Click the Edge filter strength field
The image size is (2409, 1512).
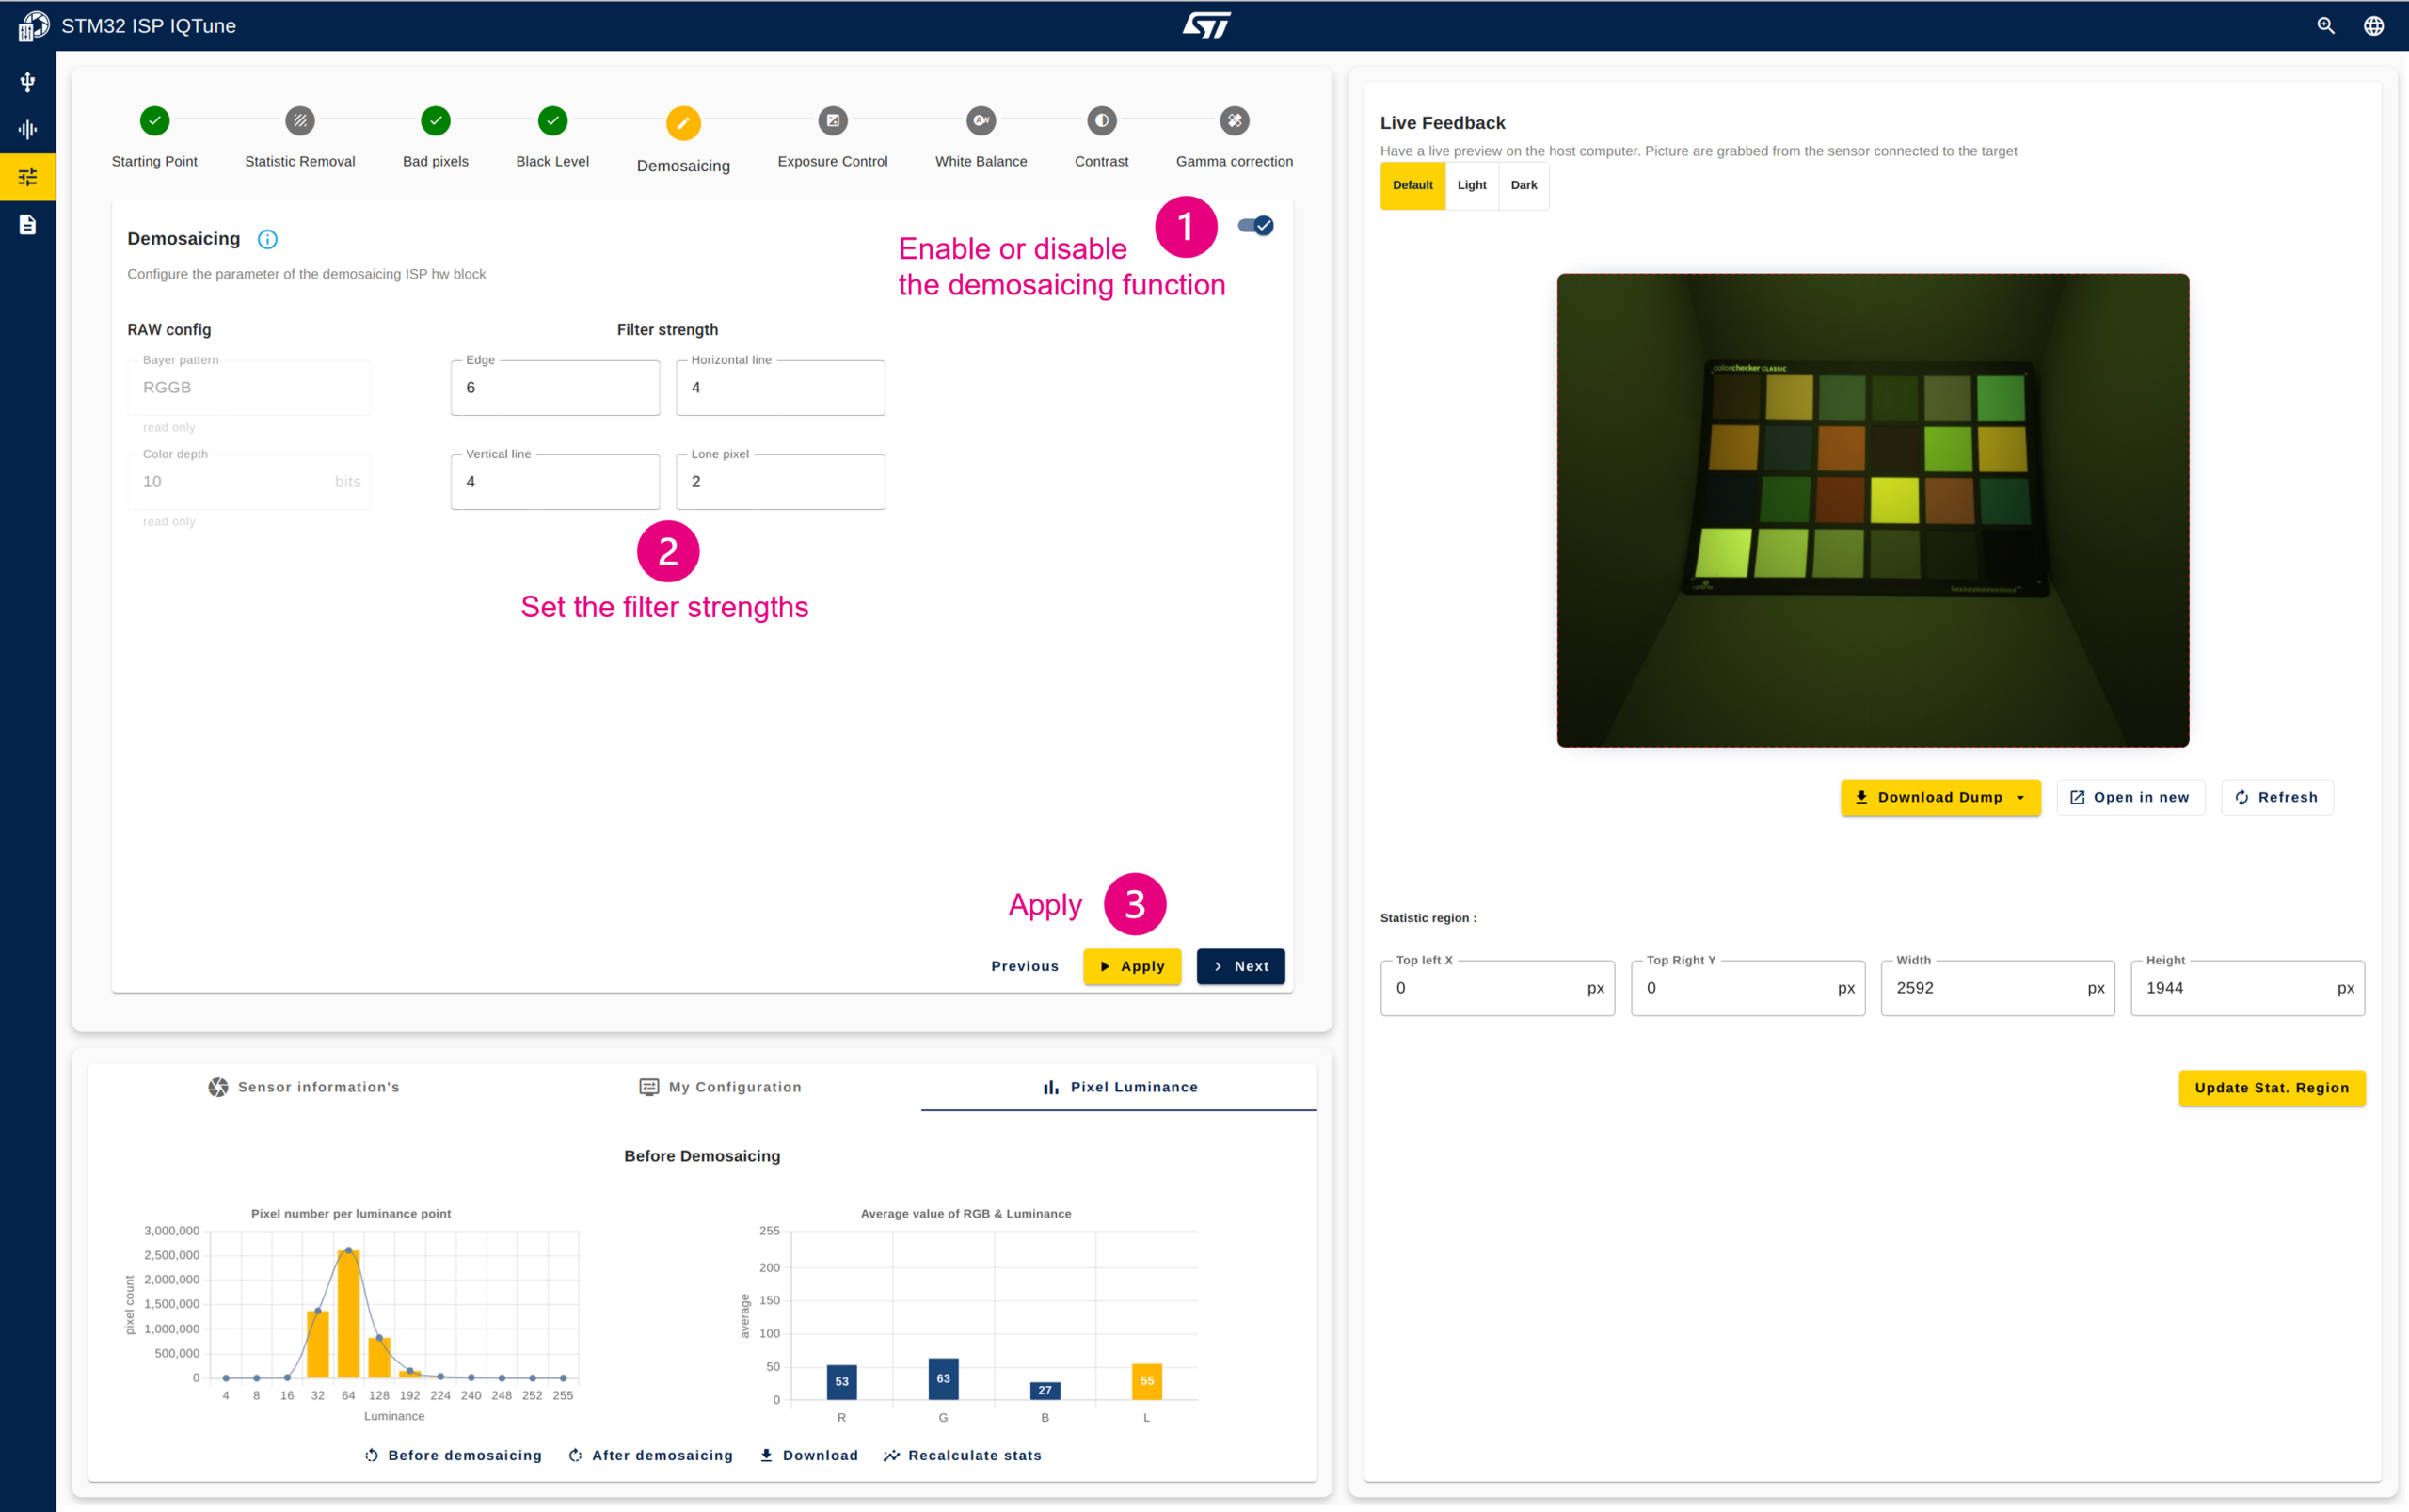(x=555, y=388)
